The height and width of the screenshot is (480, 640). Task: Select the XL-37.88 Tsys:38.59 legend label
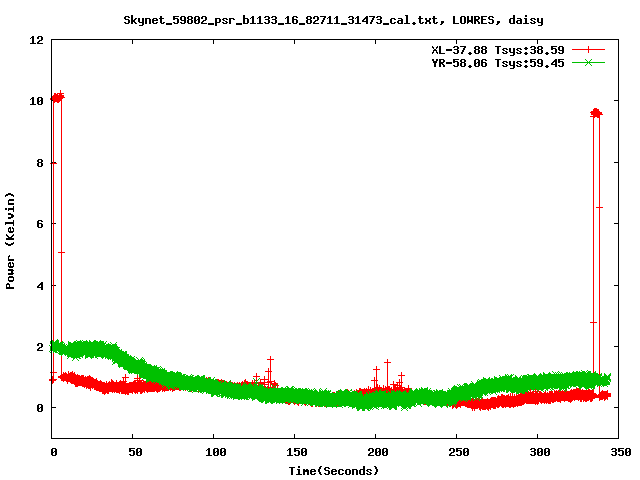[x=498, y=50]
